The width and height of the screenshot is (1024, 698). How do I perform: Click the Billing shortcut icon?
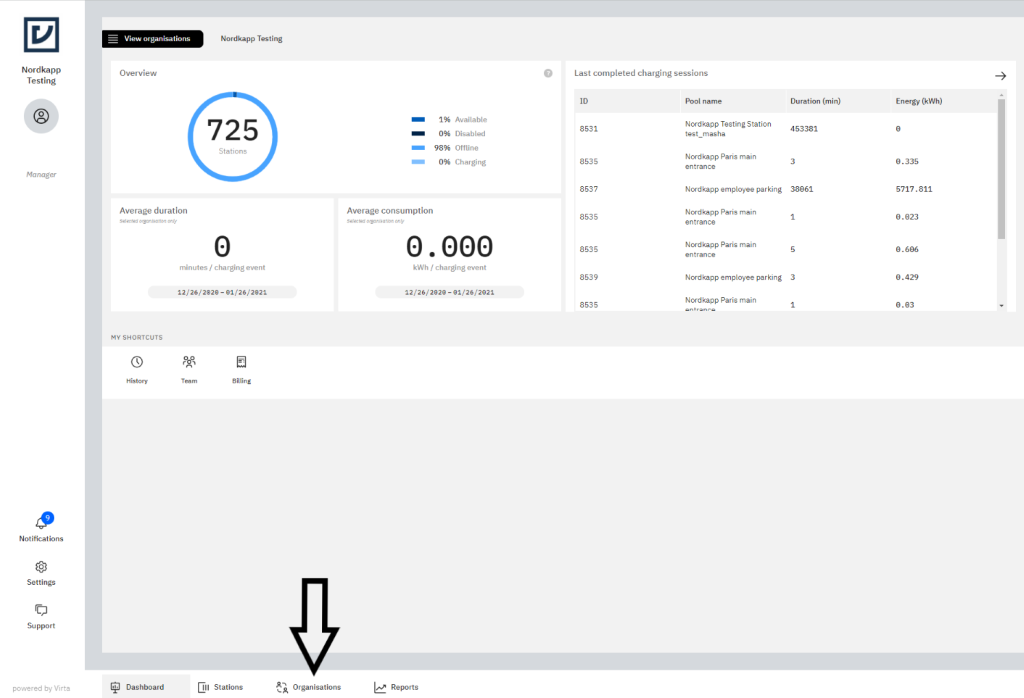click(241, 362)
